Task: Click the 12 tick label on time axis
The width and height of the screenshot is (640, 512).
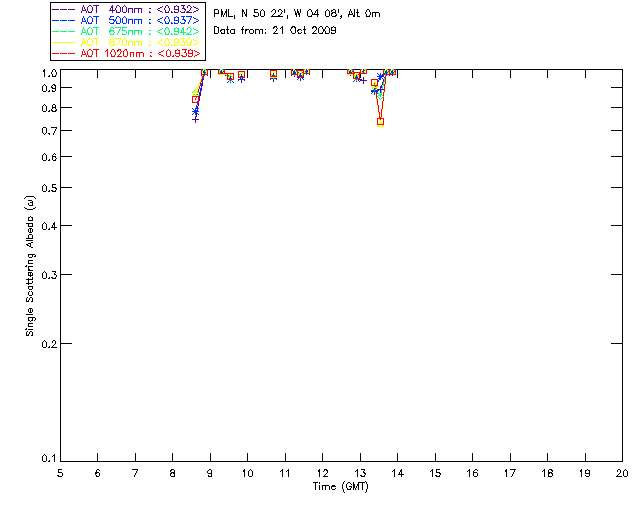Action: coord(322,473)
